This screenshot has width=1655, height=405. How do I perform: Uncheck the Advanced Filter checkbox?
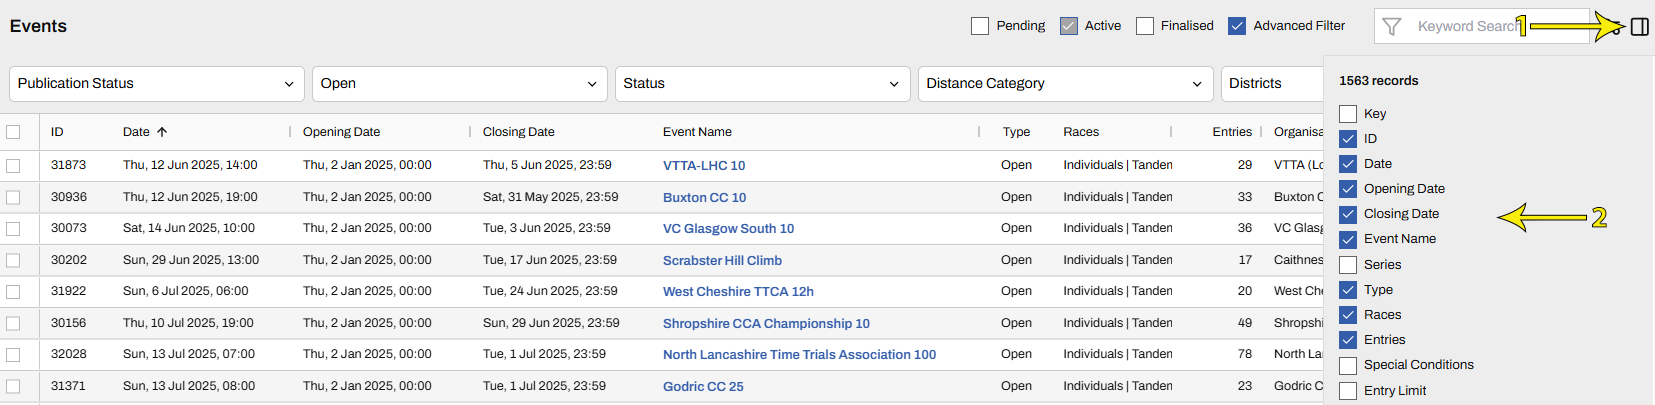point(1237,26)
